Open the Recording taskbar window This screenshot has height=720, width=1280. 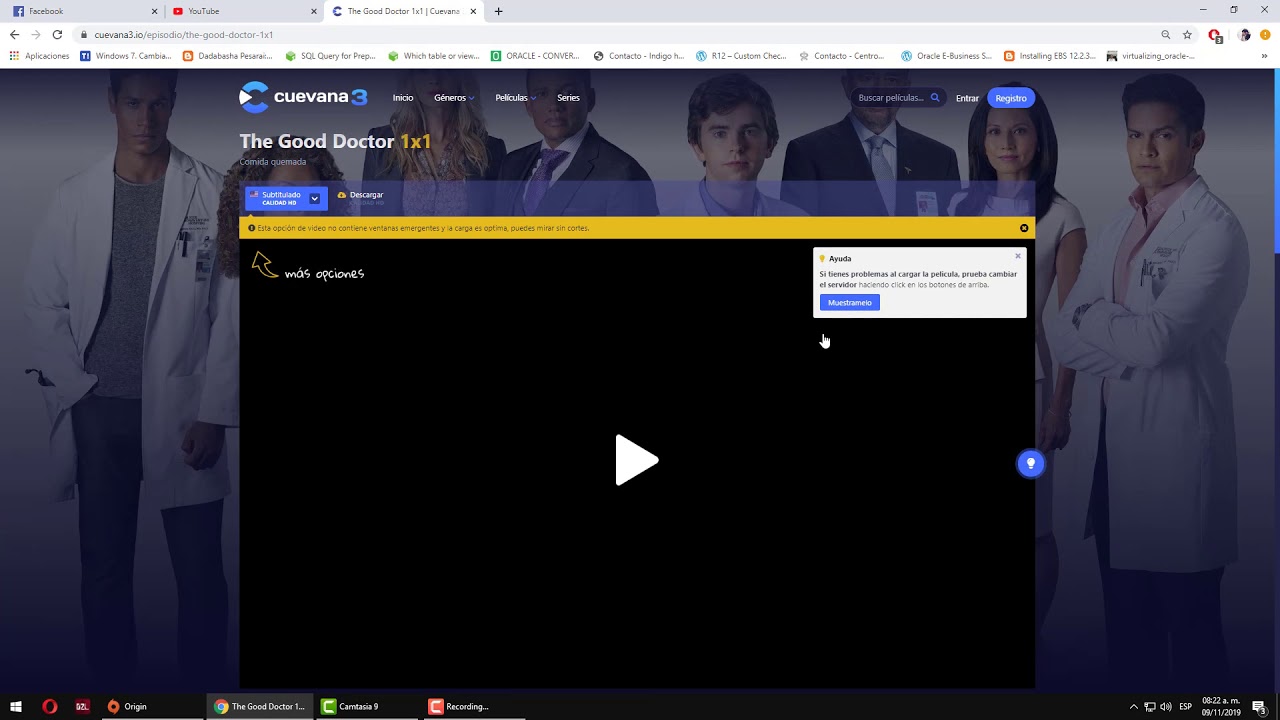tap(474, 706)
